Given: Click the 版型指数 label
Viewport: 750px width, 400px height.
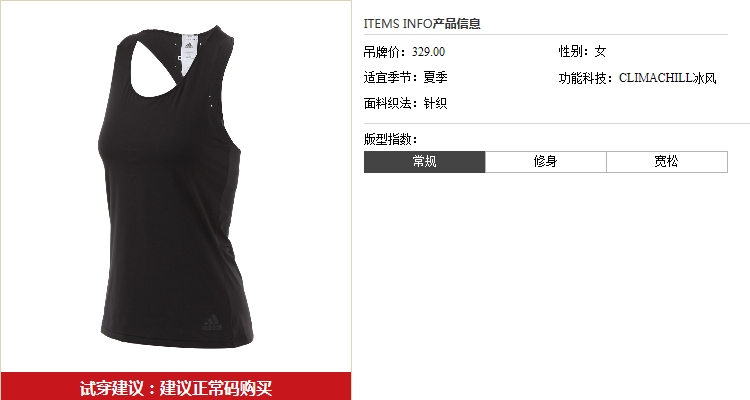Looking at the screenshot, I should tap(391, 139).
